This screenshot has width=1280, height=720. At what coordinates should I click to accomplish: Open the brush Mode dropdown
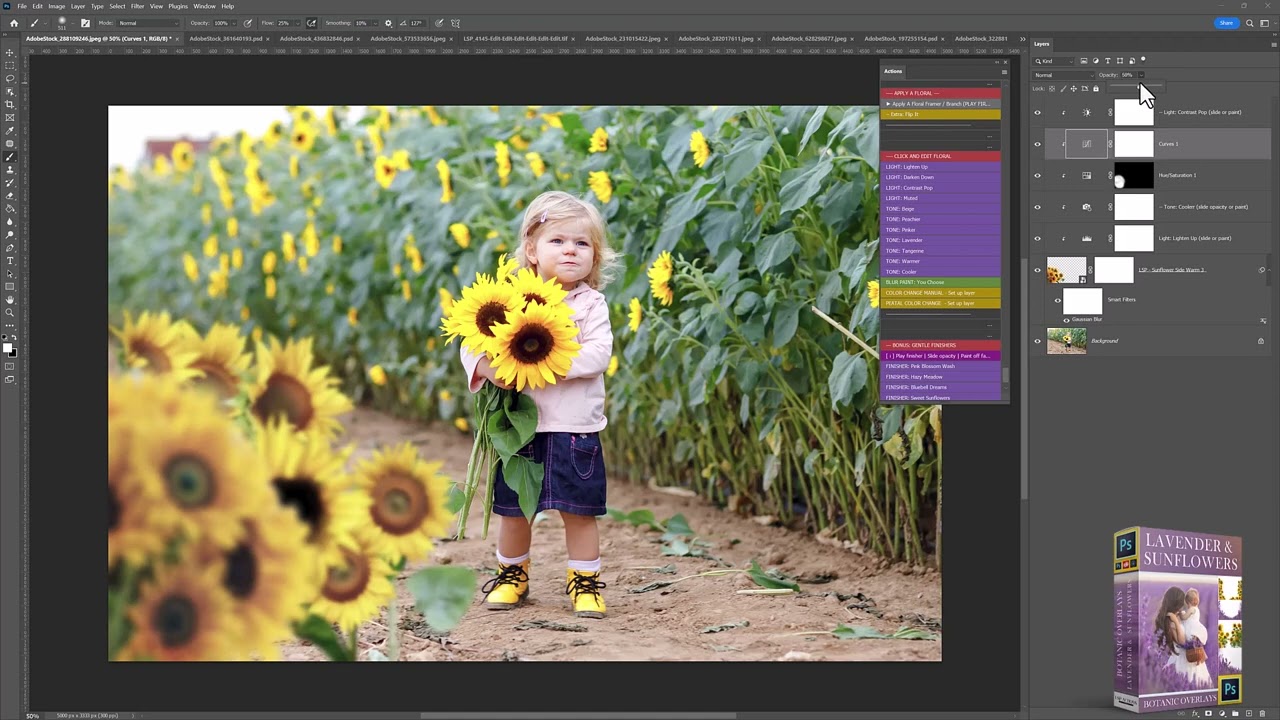click(x=147, y=23)
